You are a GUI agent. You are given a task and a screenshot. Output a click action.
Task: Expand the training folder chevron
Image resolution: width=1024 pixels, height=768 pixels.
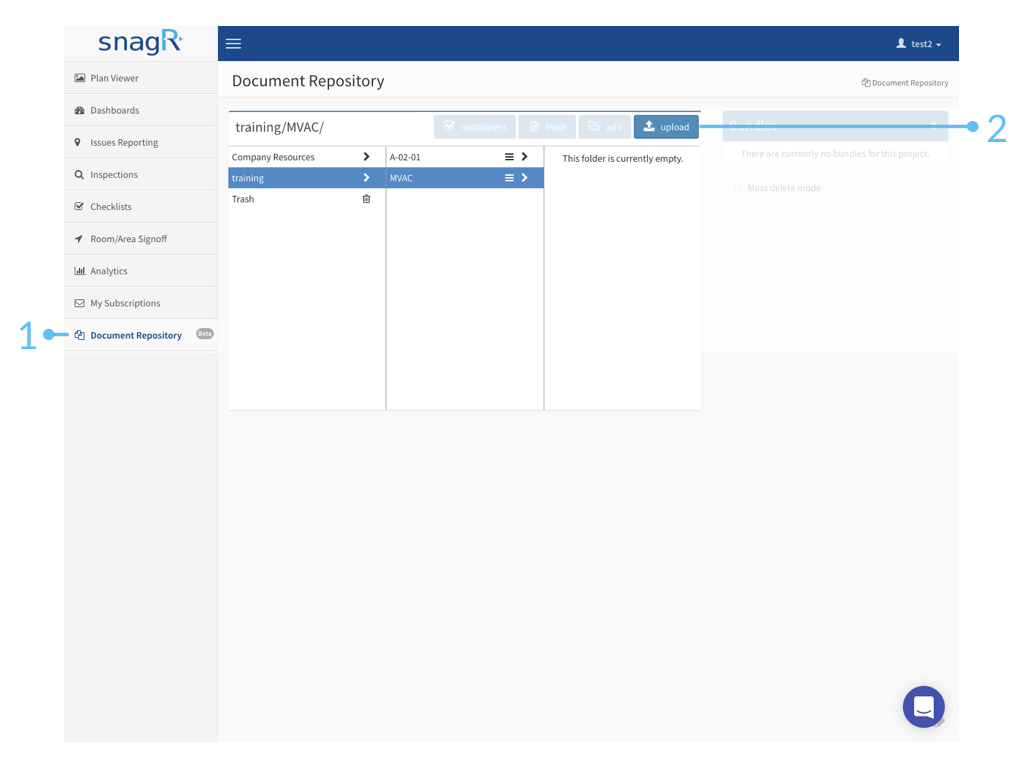[366, 178]
